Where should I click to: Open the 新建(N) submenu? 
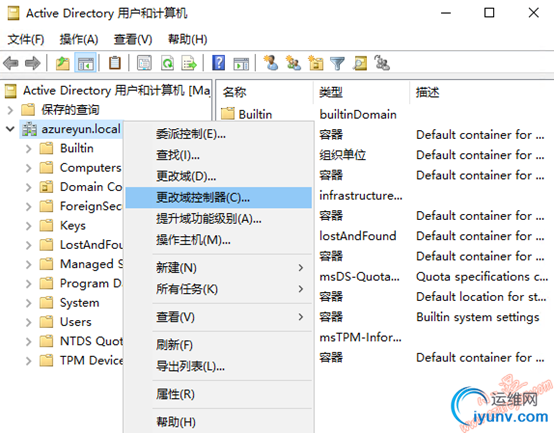(x=219, y=268)
